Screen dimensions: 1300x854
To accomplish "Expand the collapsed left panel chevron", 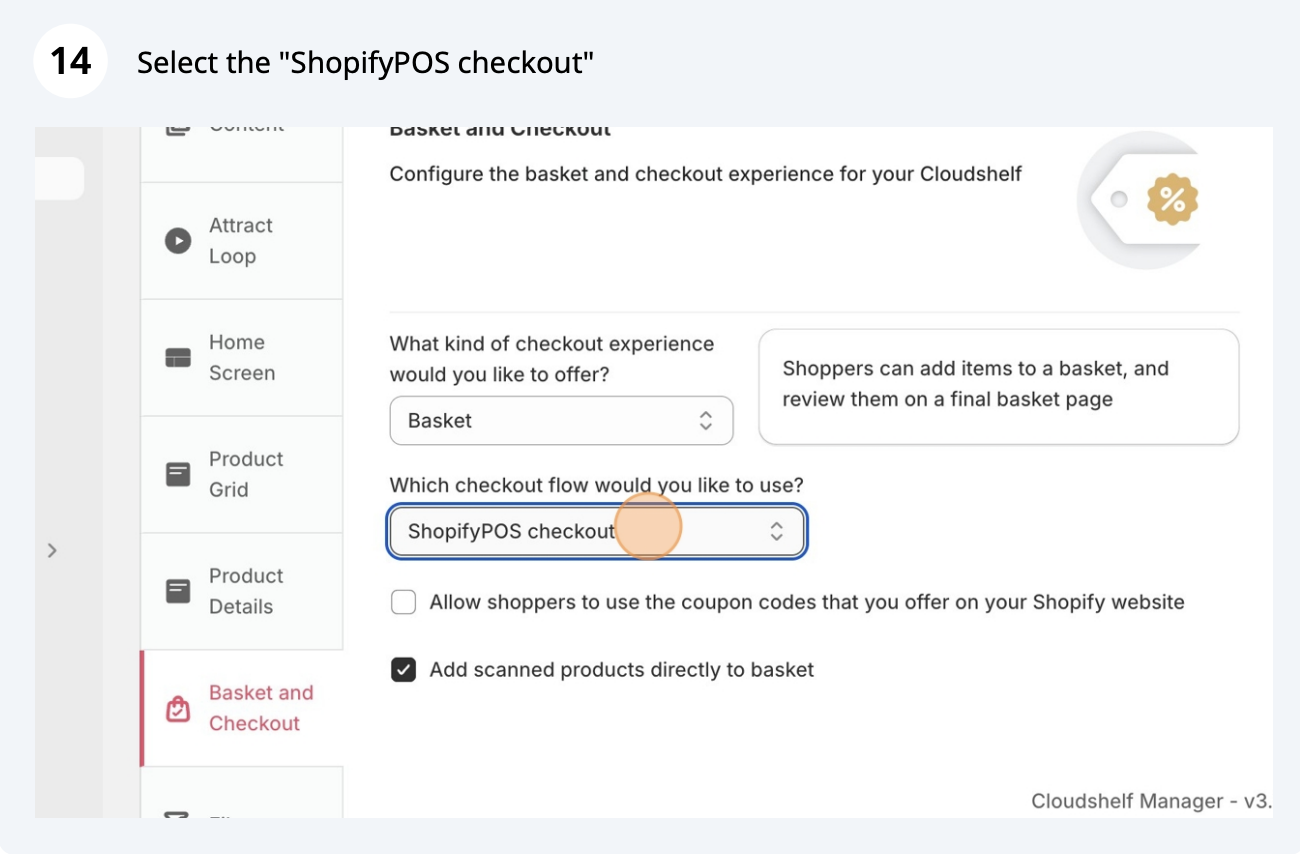I will (53, 550).
